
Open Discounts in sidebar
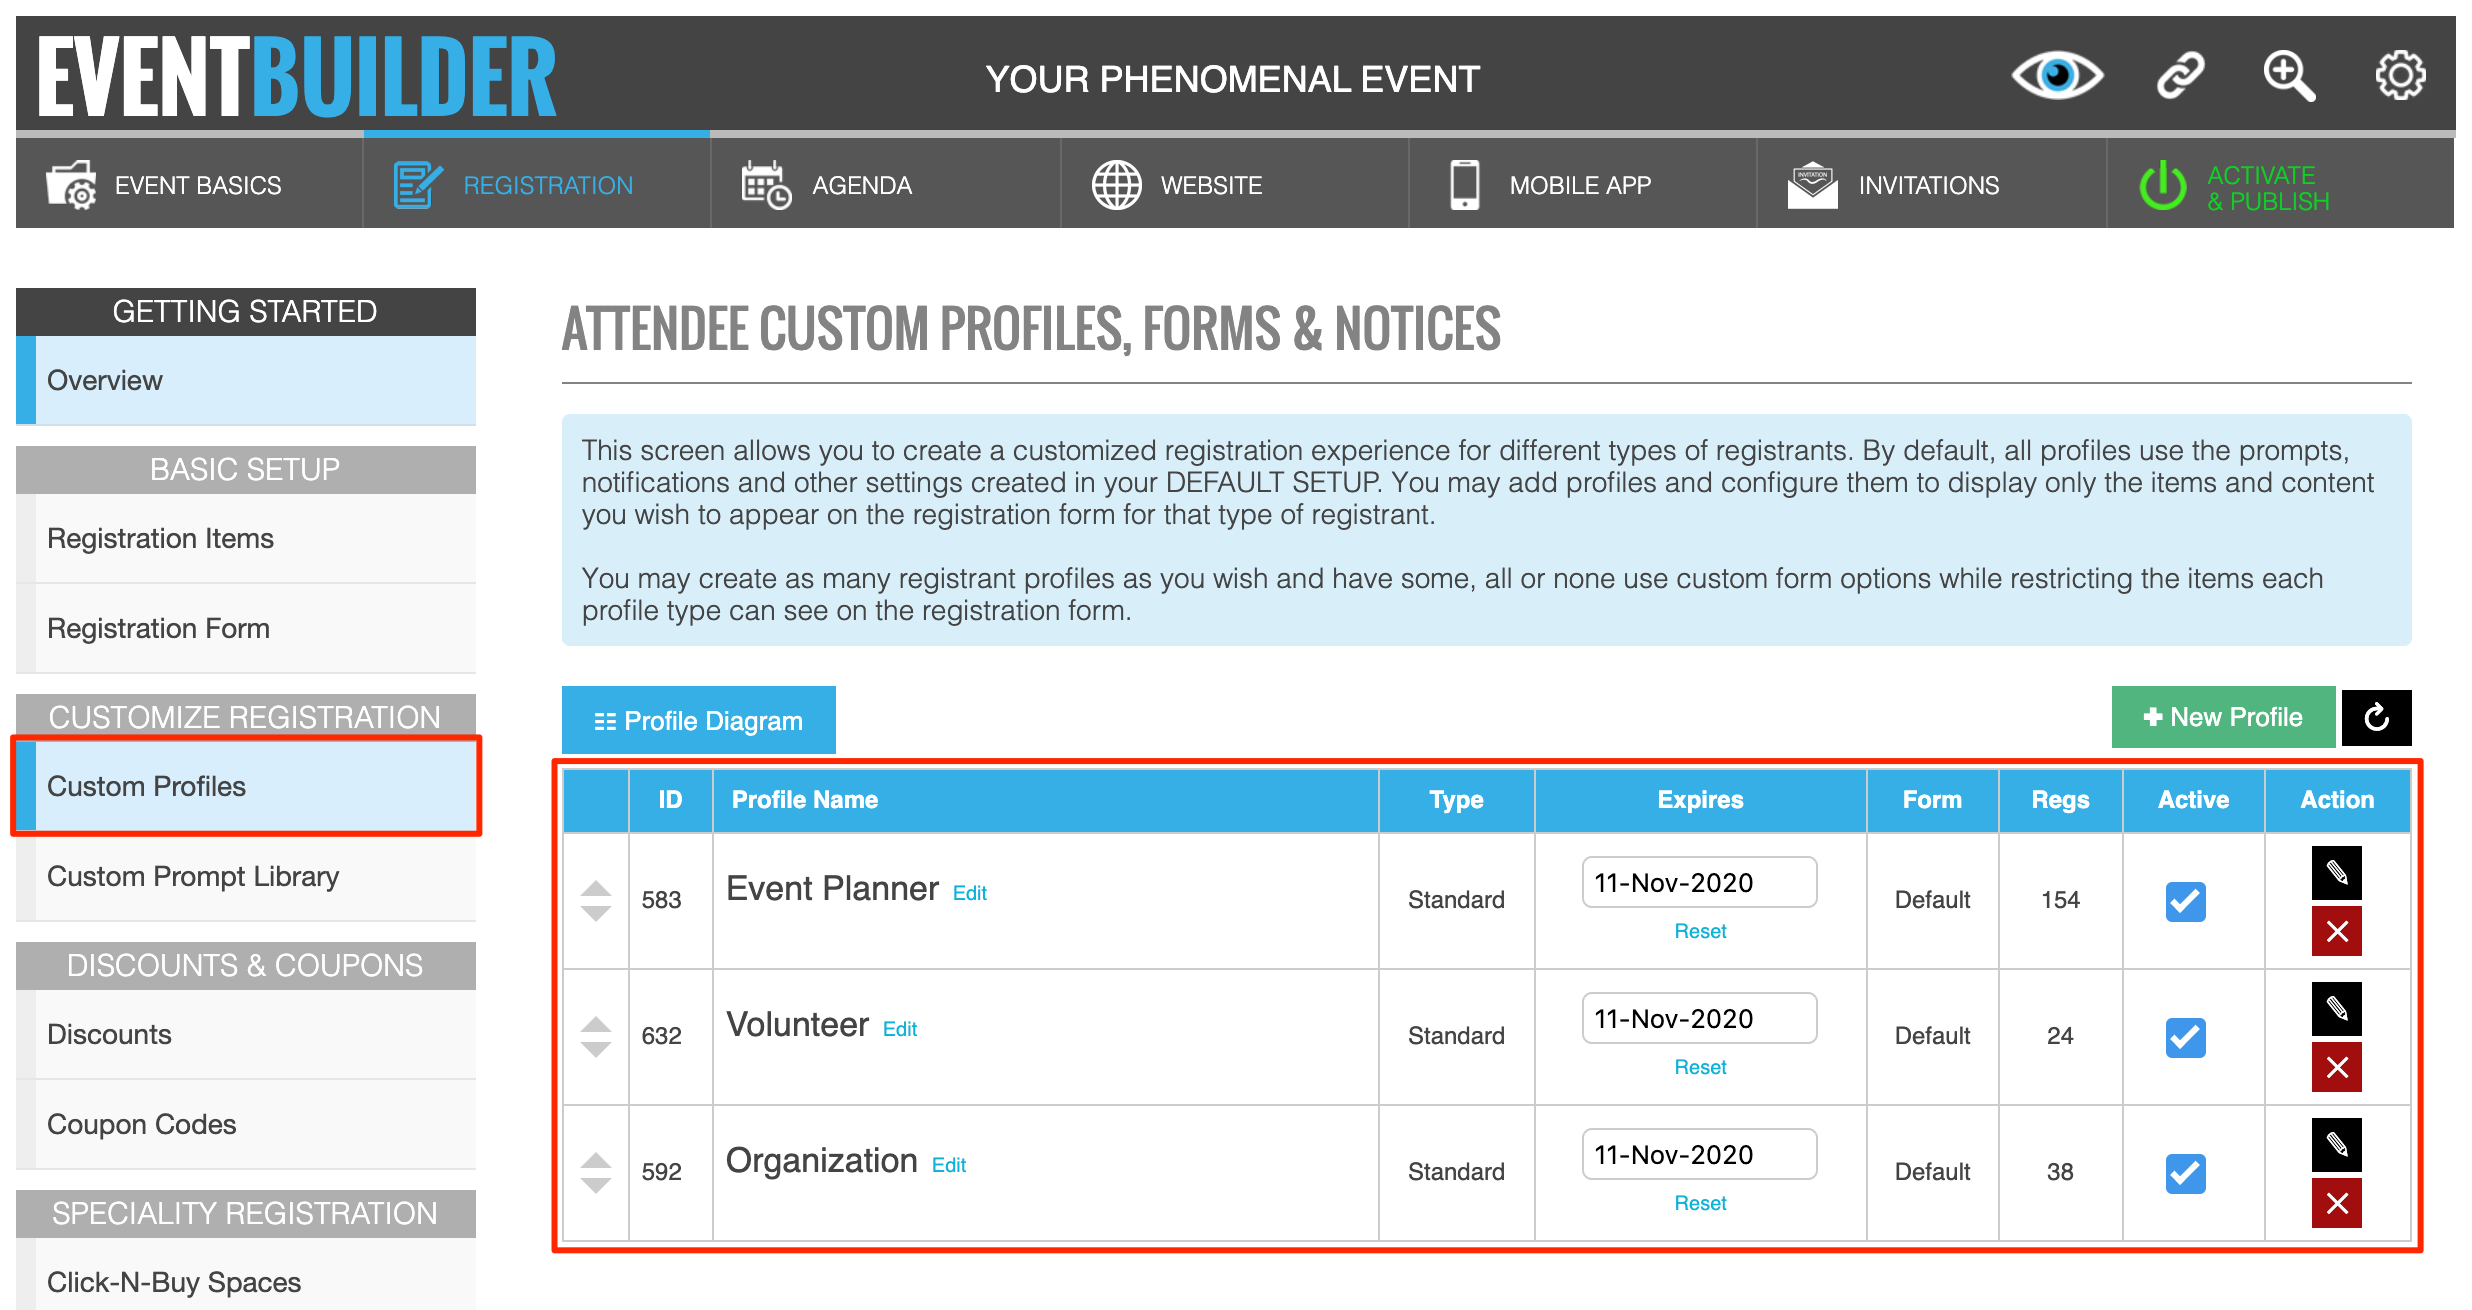point(246,1034)
